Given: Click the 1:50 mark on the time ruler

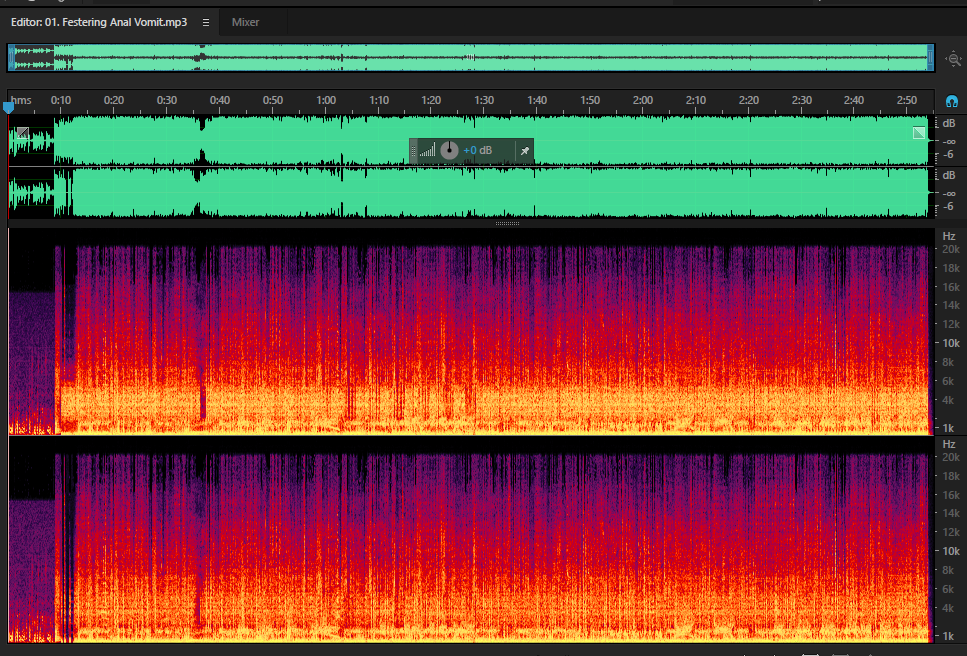Looking at the screenshot, I should pos(590,100).
